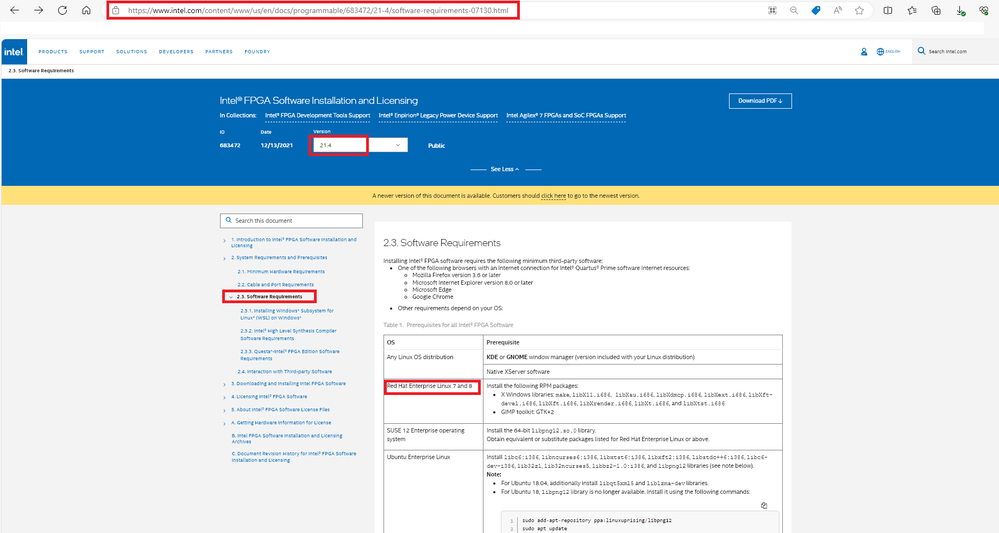Collapse 2.3 Software Requirements chevron
Image resolution: width=999 pixels, height=533 pixels.
point(231,297)
